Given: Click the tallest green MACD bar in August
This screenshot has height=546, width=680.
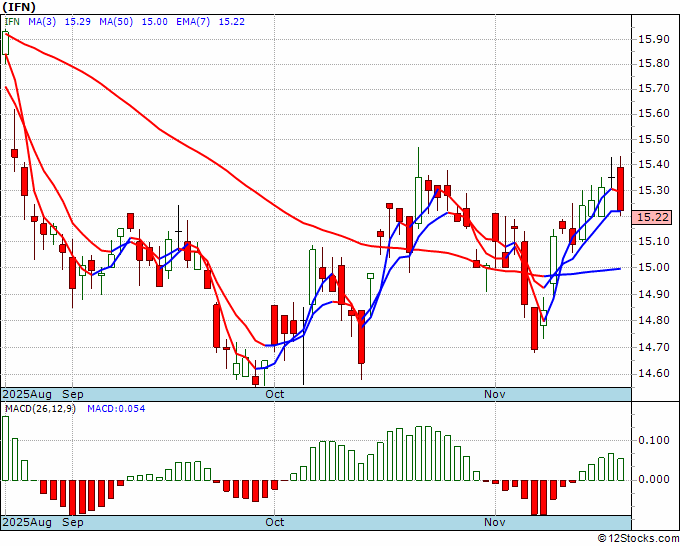Looking at the screenshot, I should coord(5,448).
